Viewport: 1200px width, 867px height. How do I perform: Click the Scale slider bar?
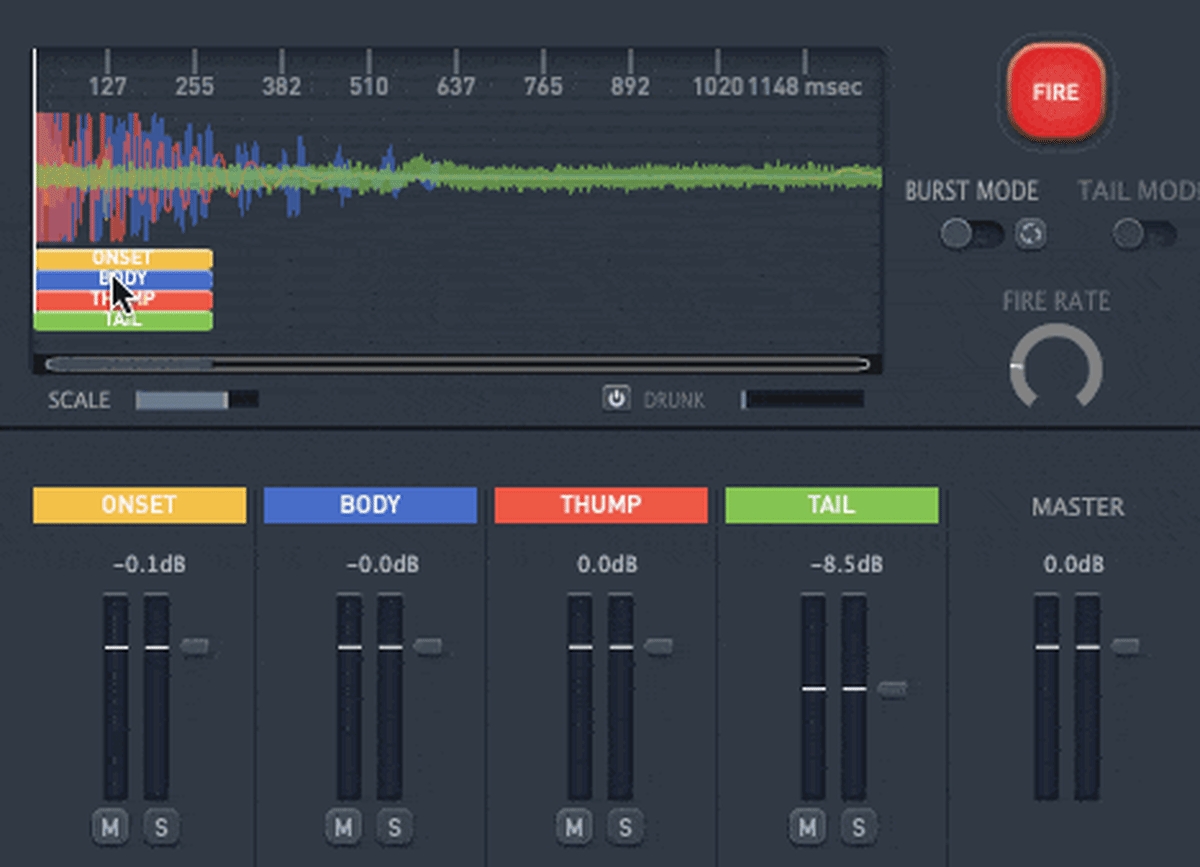[196, 400]
